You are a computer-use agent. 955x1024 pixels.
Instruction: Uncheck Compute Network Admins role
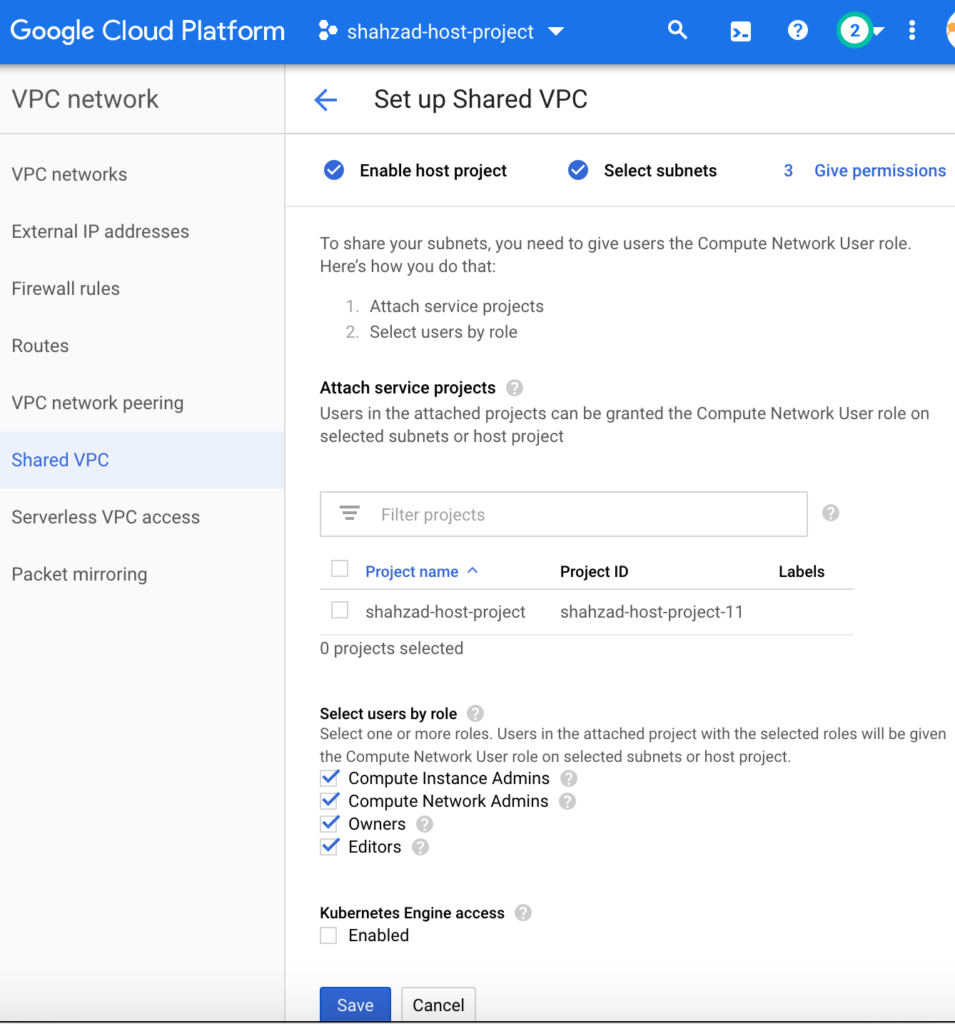click(329, 801)
